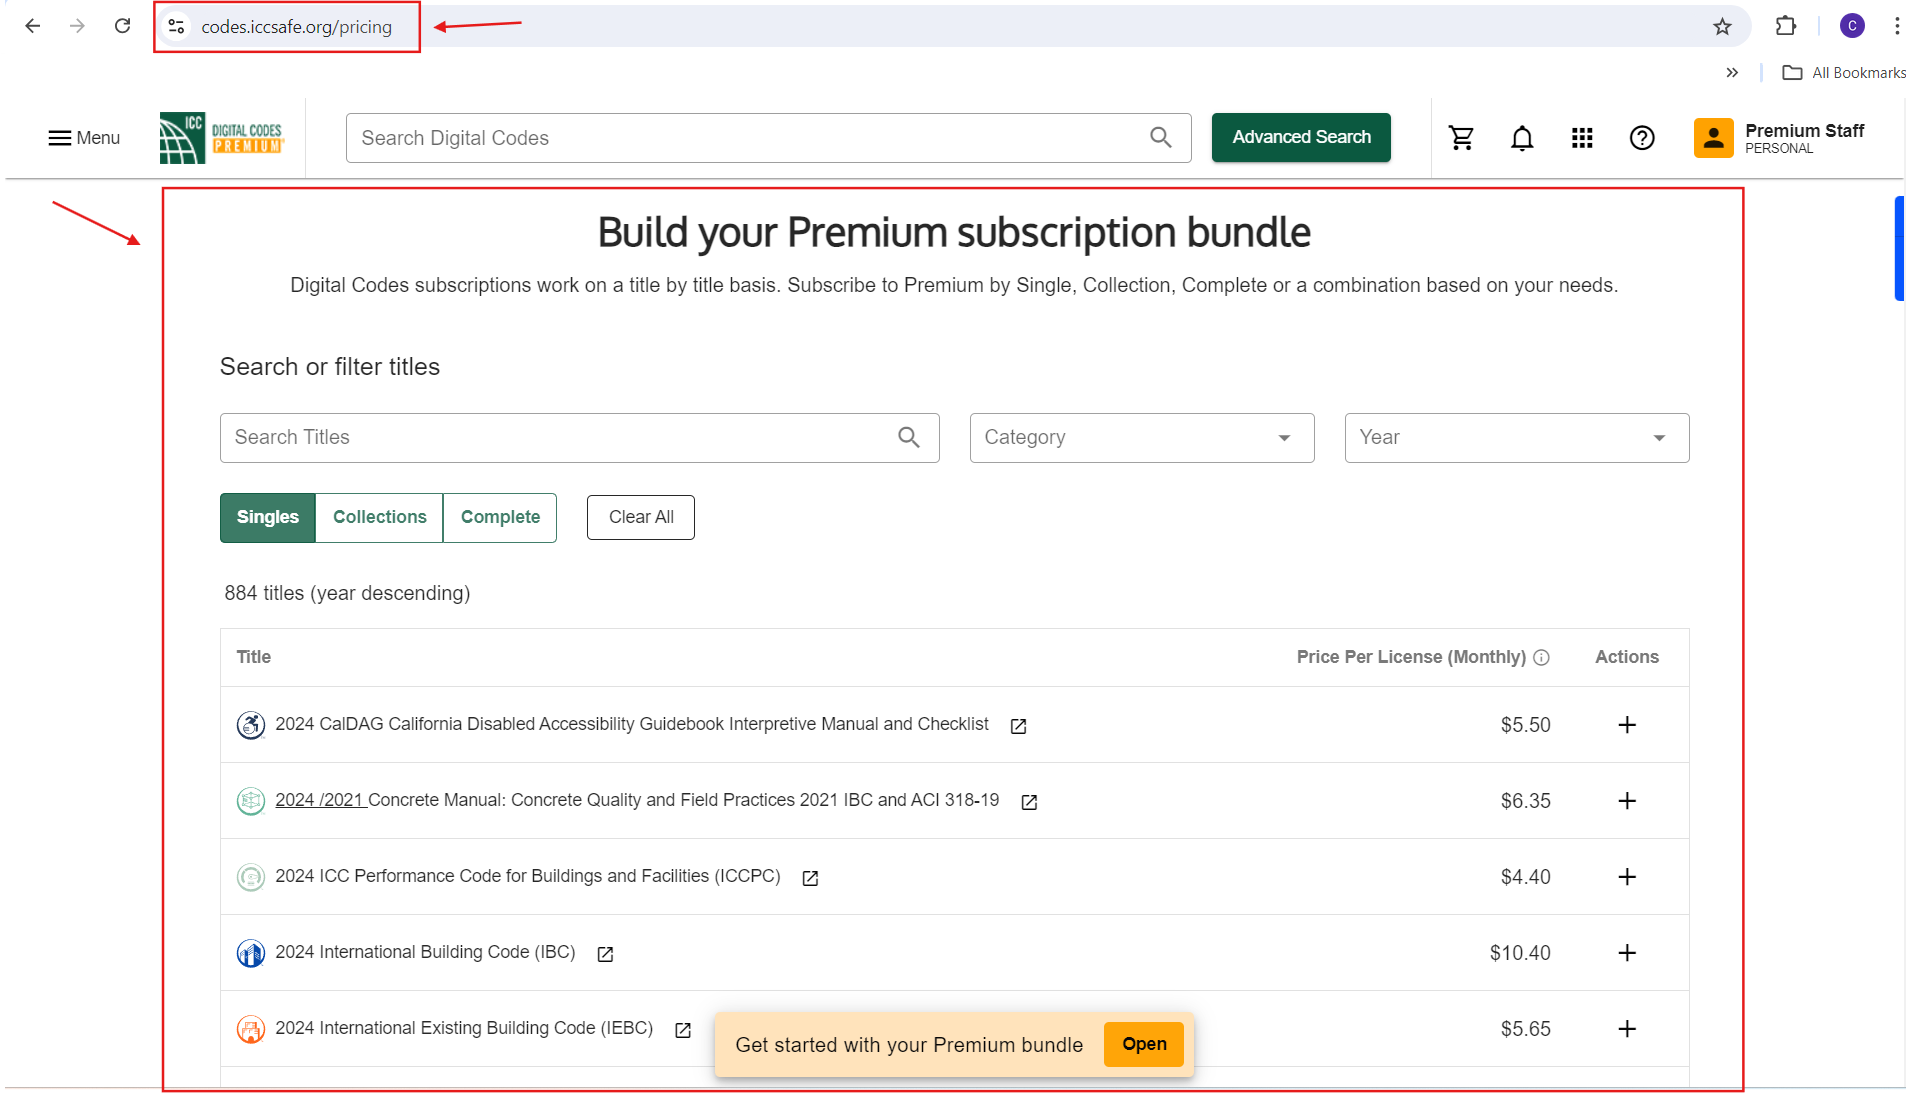Bookmark this page with the star icon
1906x1093 pixels.
point(1722,27)
